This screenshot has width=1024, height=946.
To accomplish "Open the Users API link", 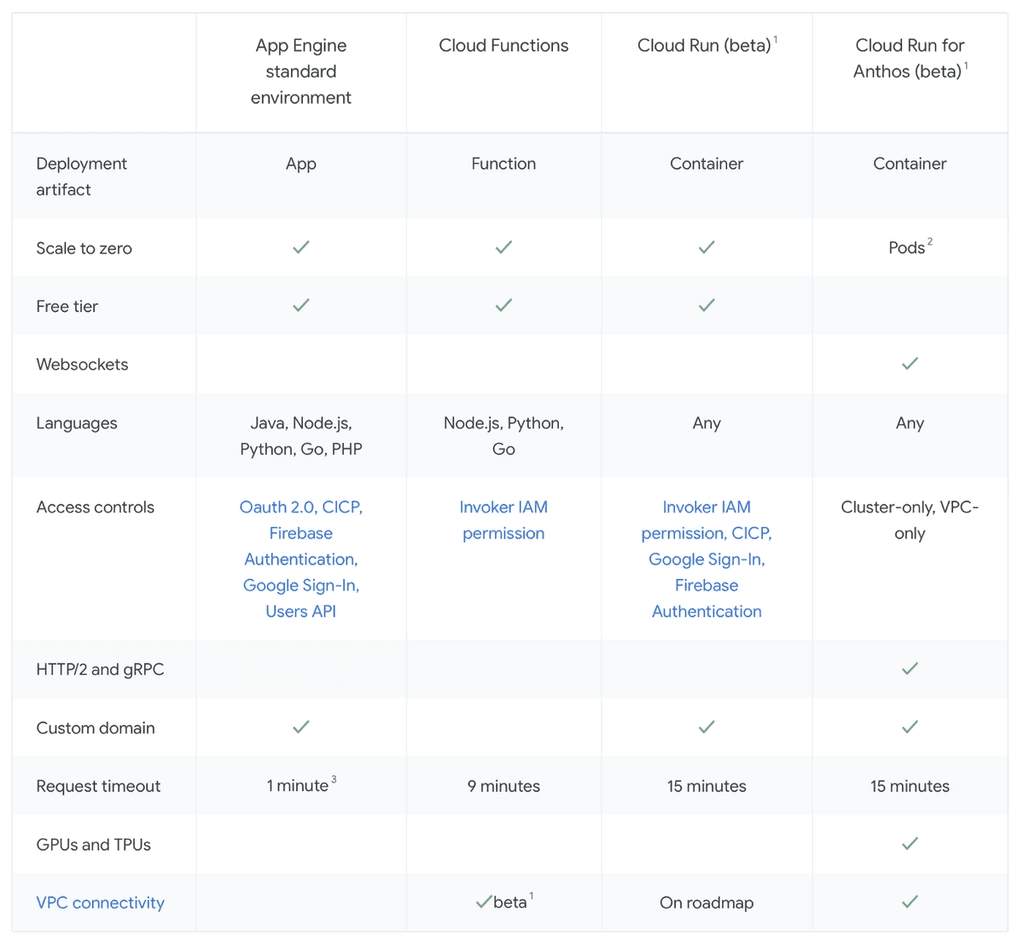I will (301, 611).
